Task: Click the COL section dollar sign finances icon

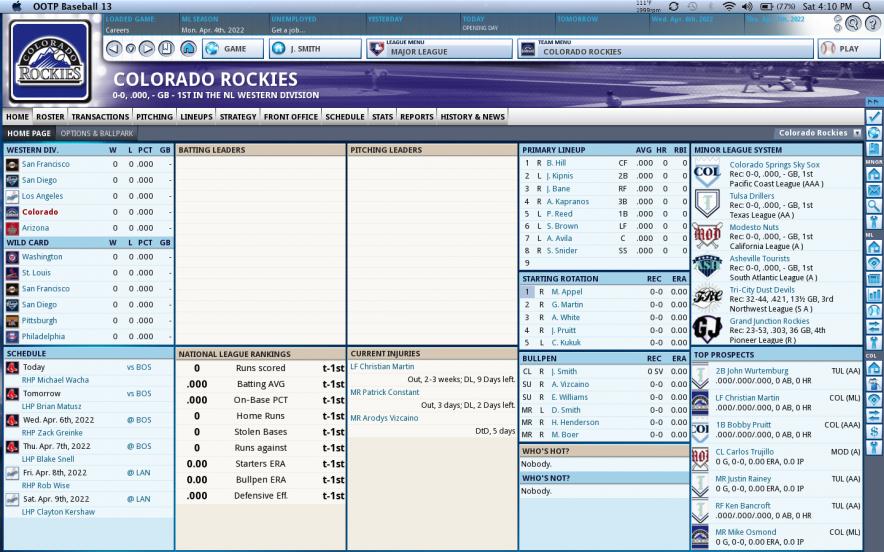Action: tap(873, 432)
